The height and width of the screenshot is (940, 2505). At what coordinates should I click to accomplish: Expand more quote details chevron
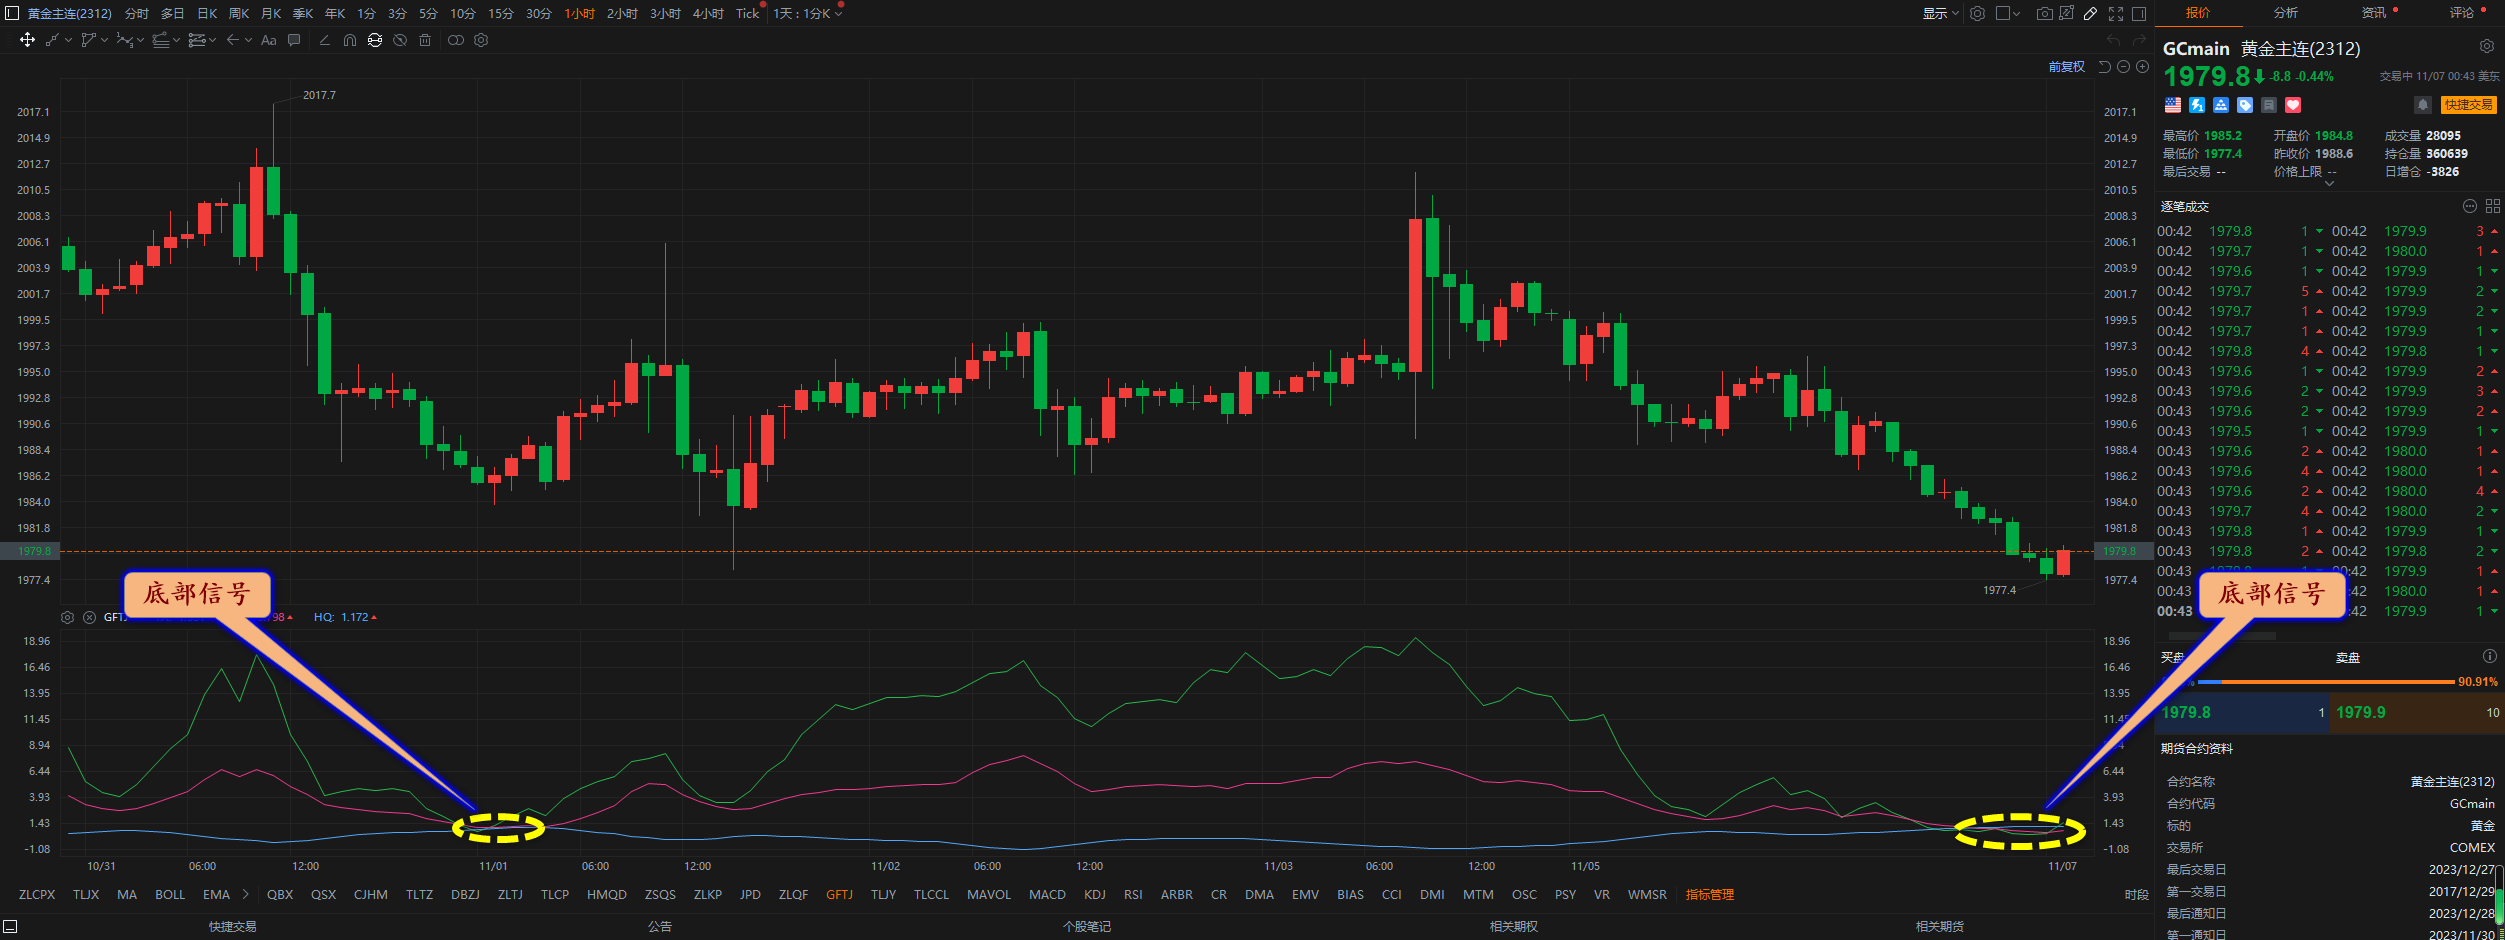[2330, 184]
